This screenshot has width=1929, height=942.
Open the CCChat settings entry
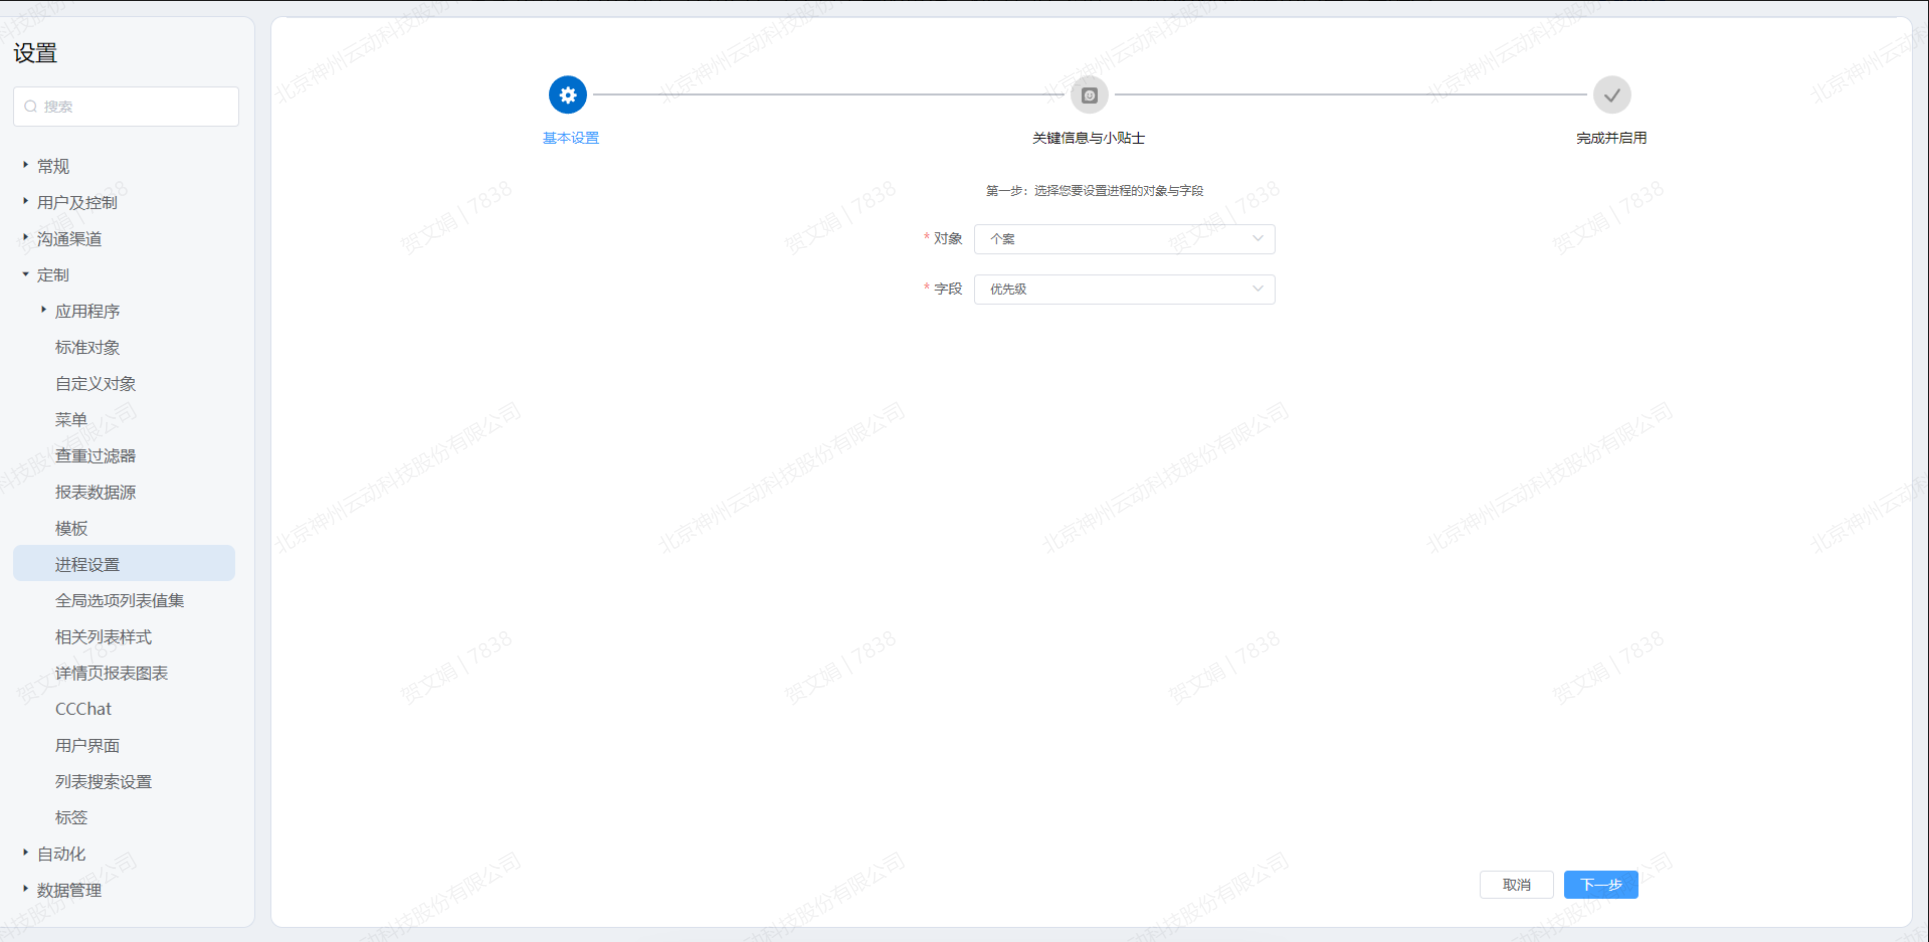coord(84,709)
